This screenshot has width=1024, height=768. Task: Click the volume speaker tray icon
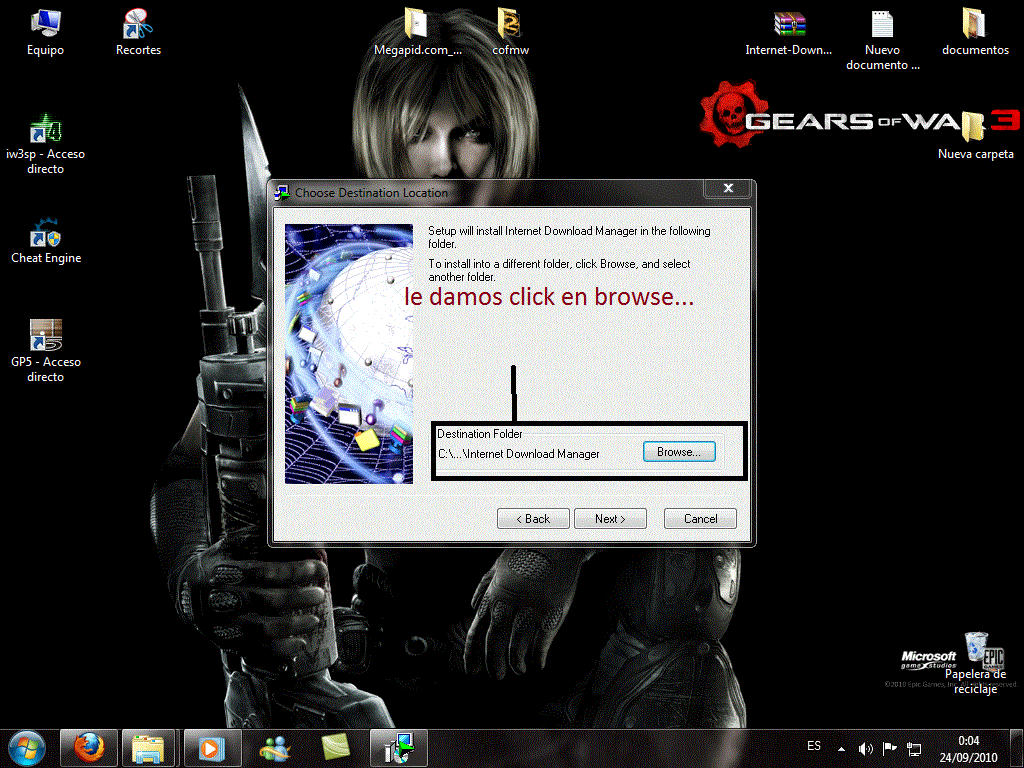(x=865, y=748)
